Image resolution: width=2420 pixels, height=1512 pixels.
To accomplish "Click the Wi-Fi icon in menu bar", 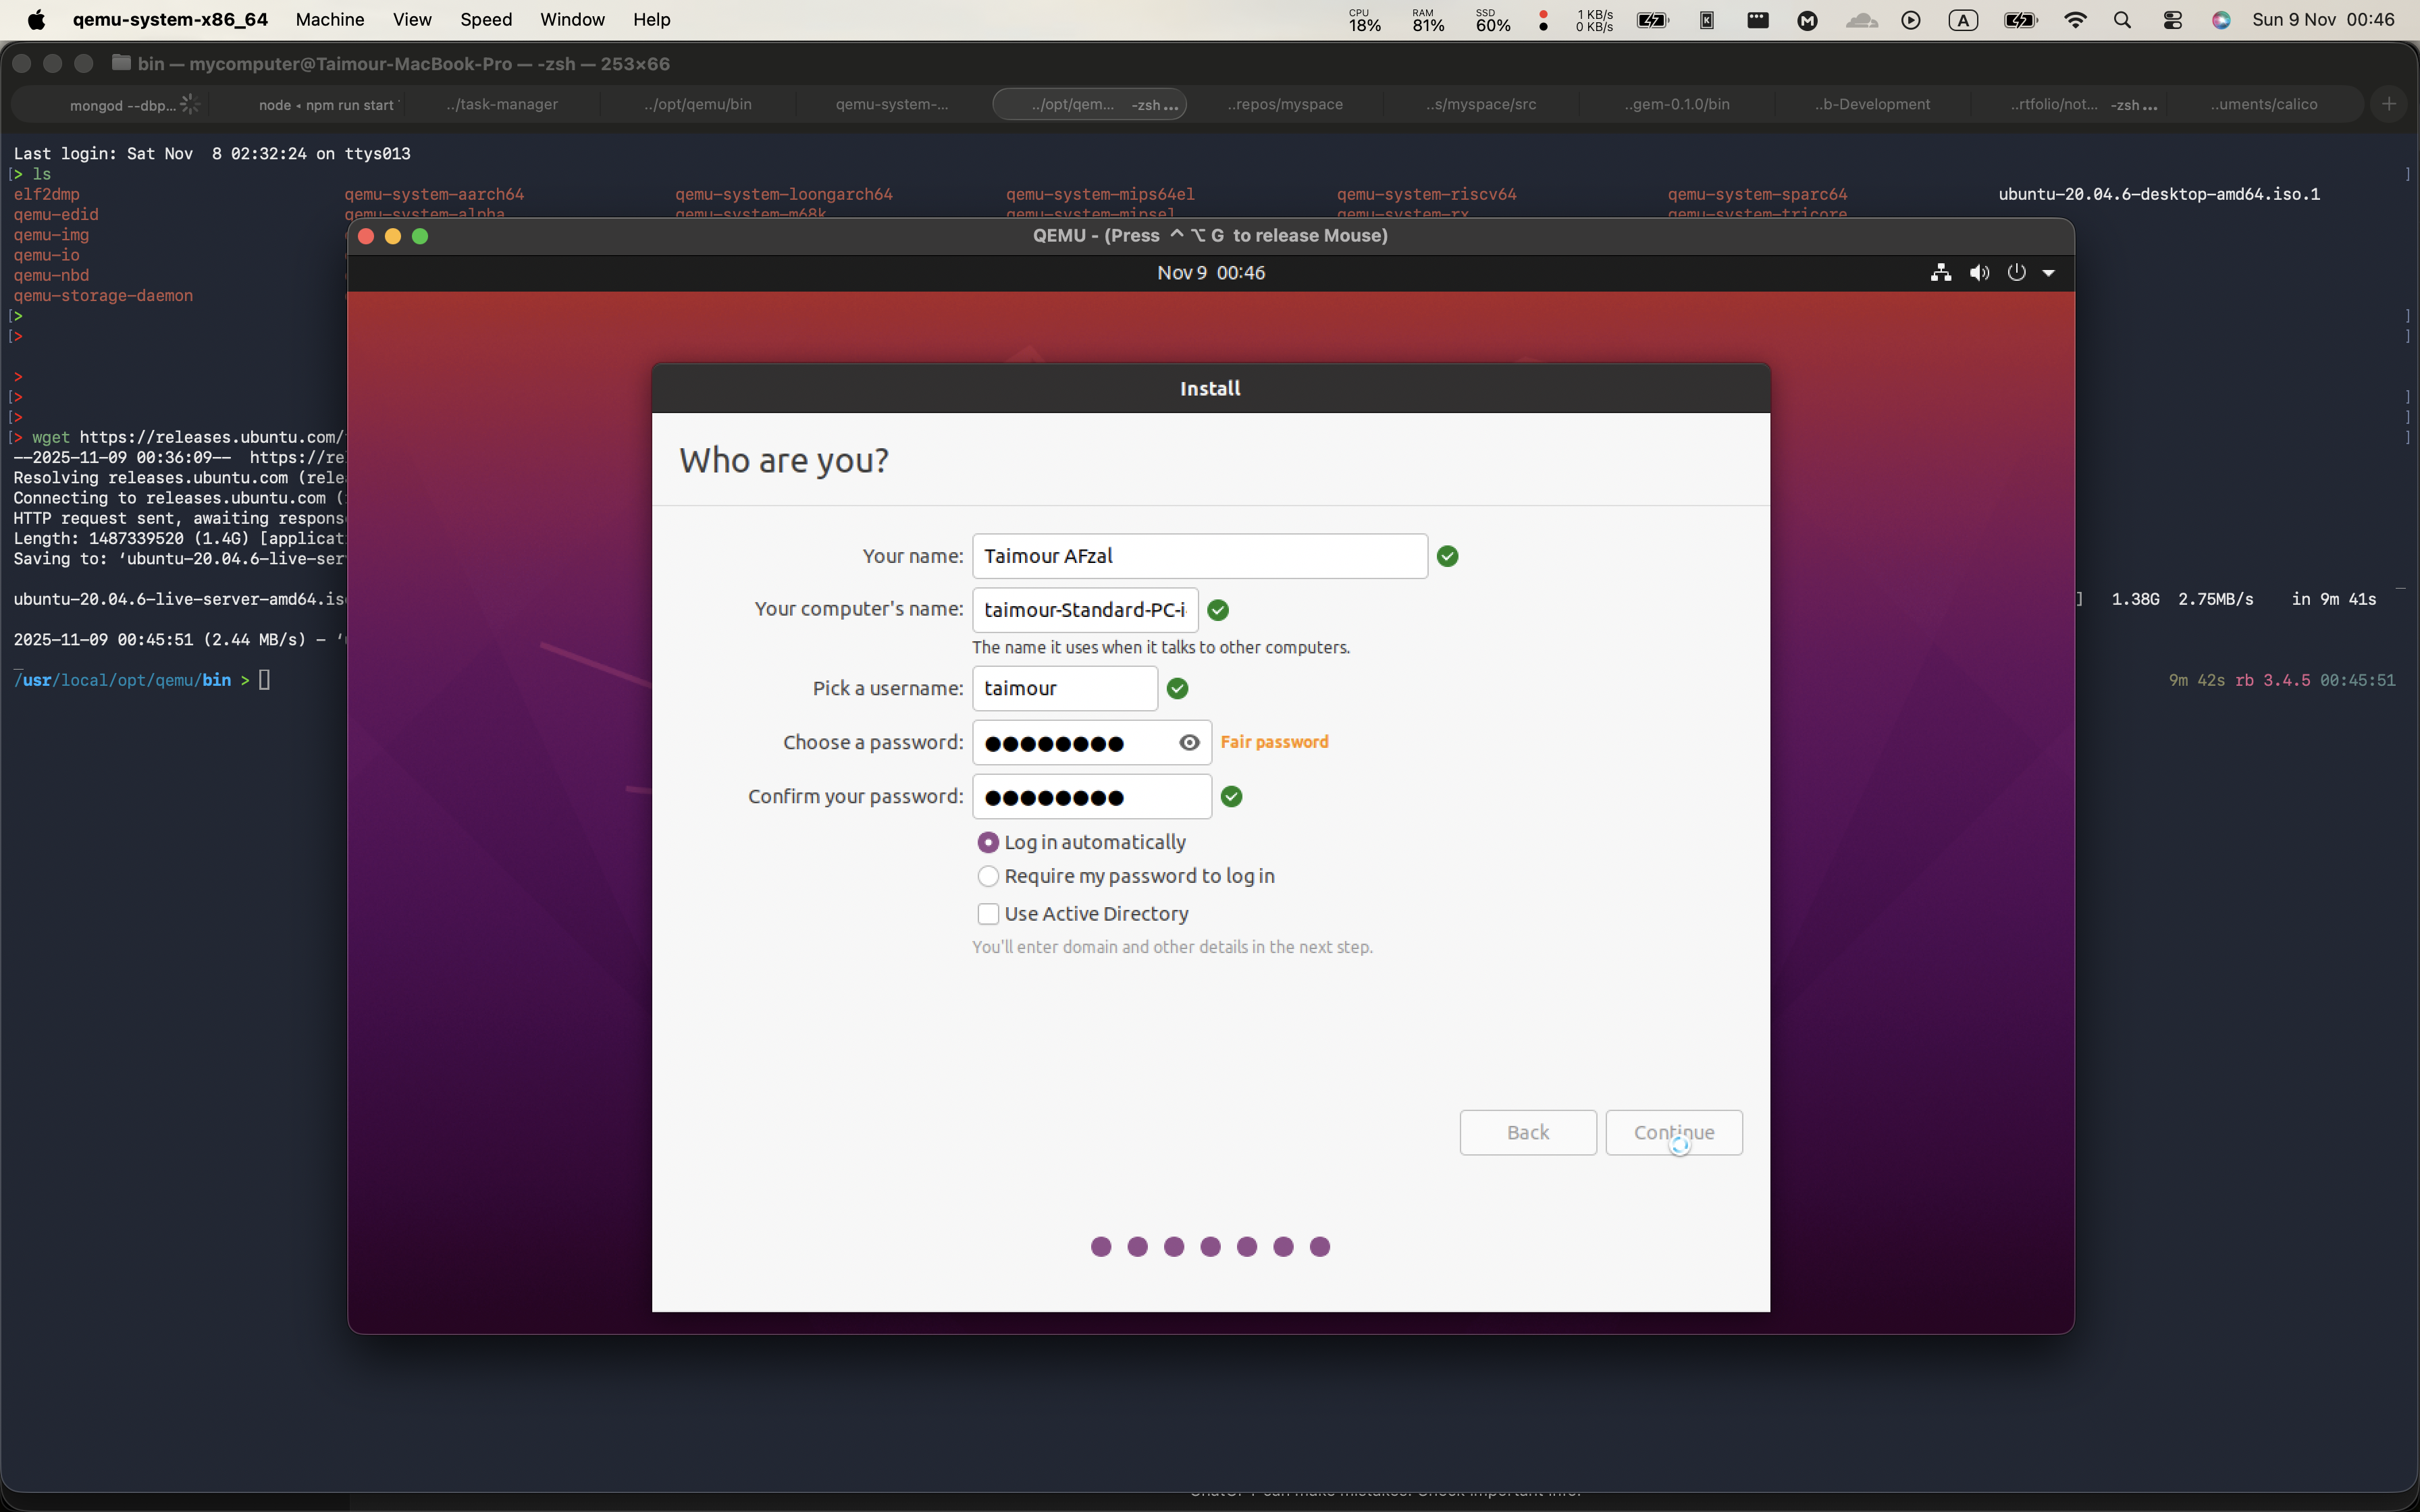I will [2075, 20].
